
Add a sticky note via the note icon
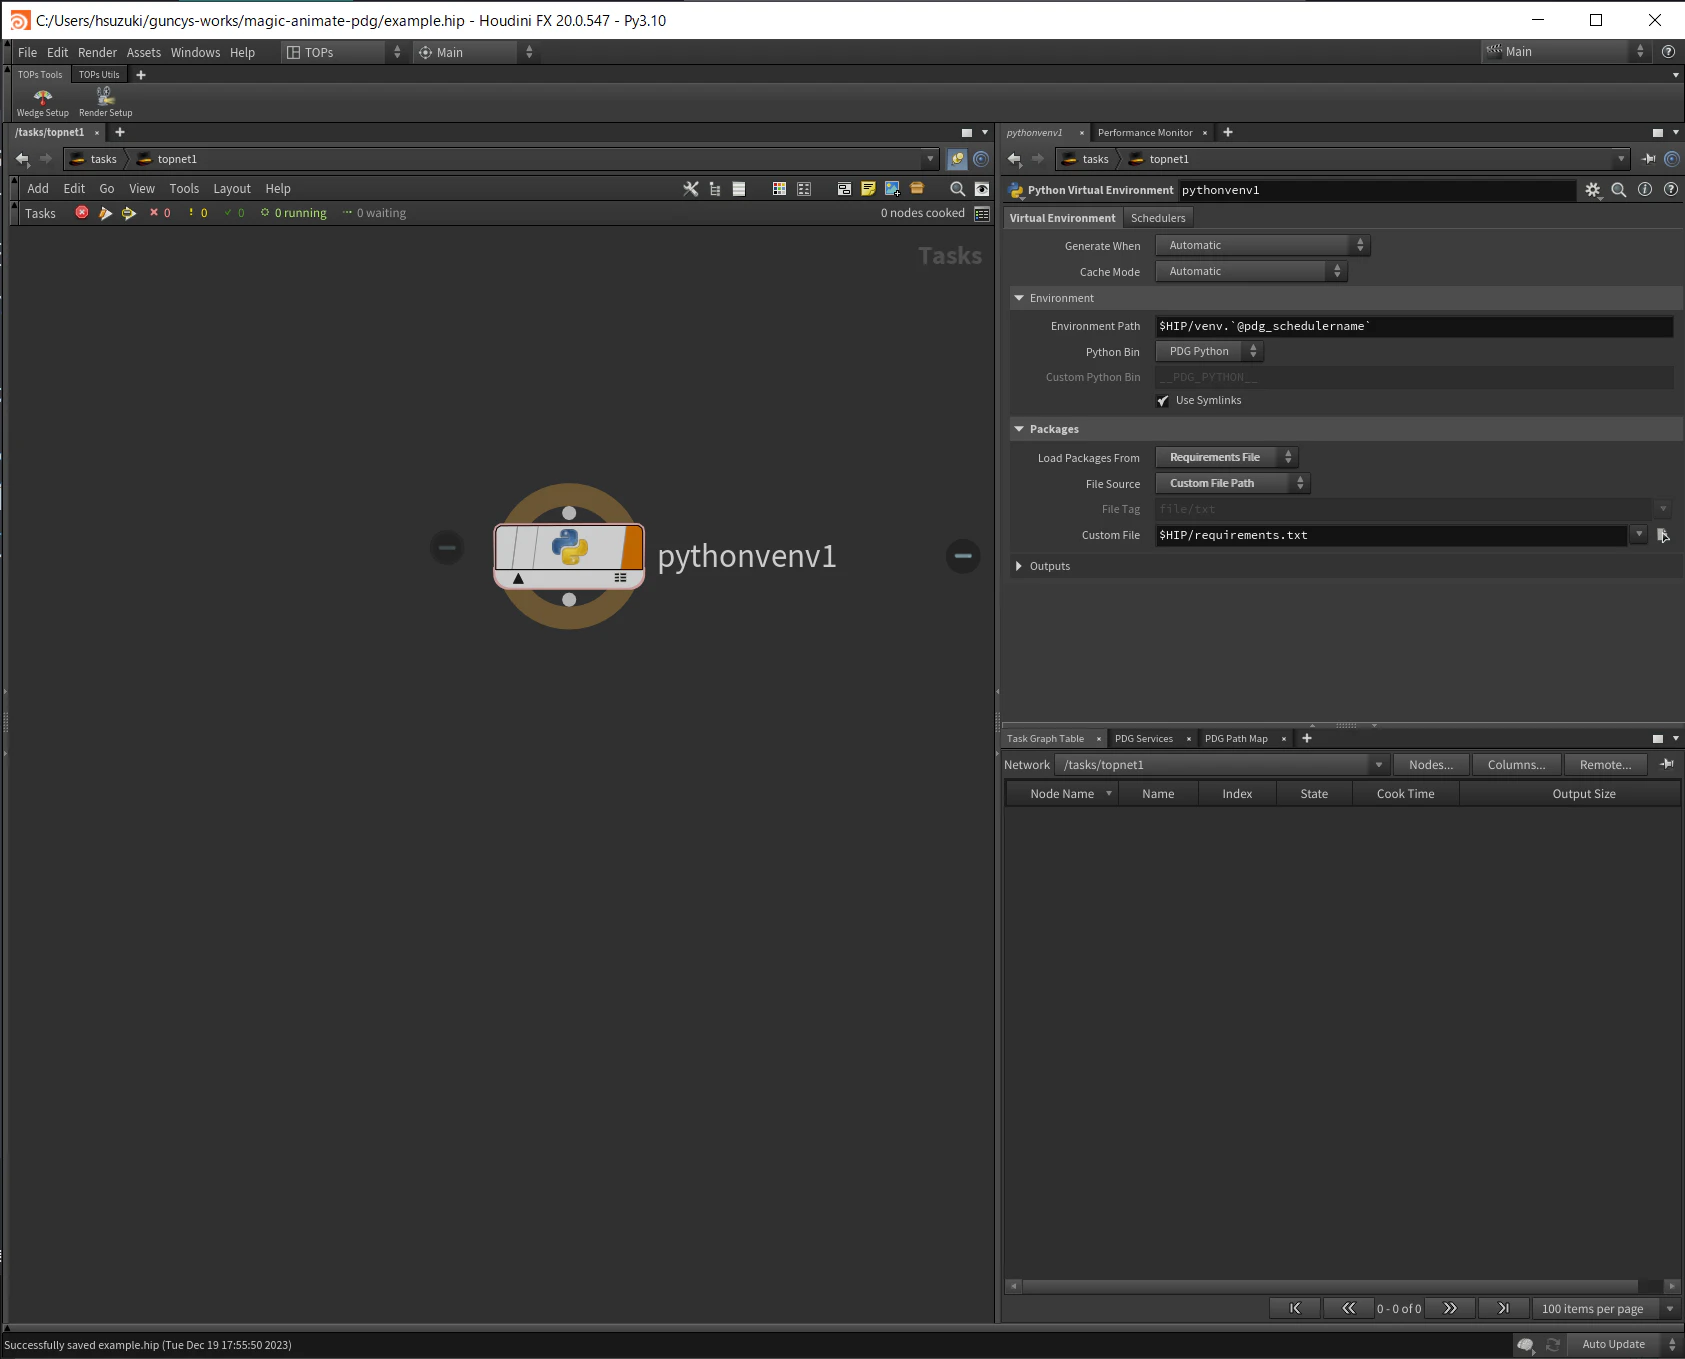click(x=868, y=189)
